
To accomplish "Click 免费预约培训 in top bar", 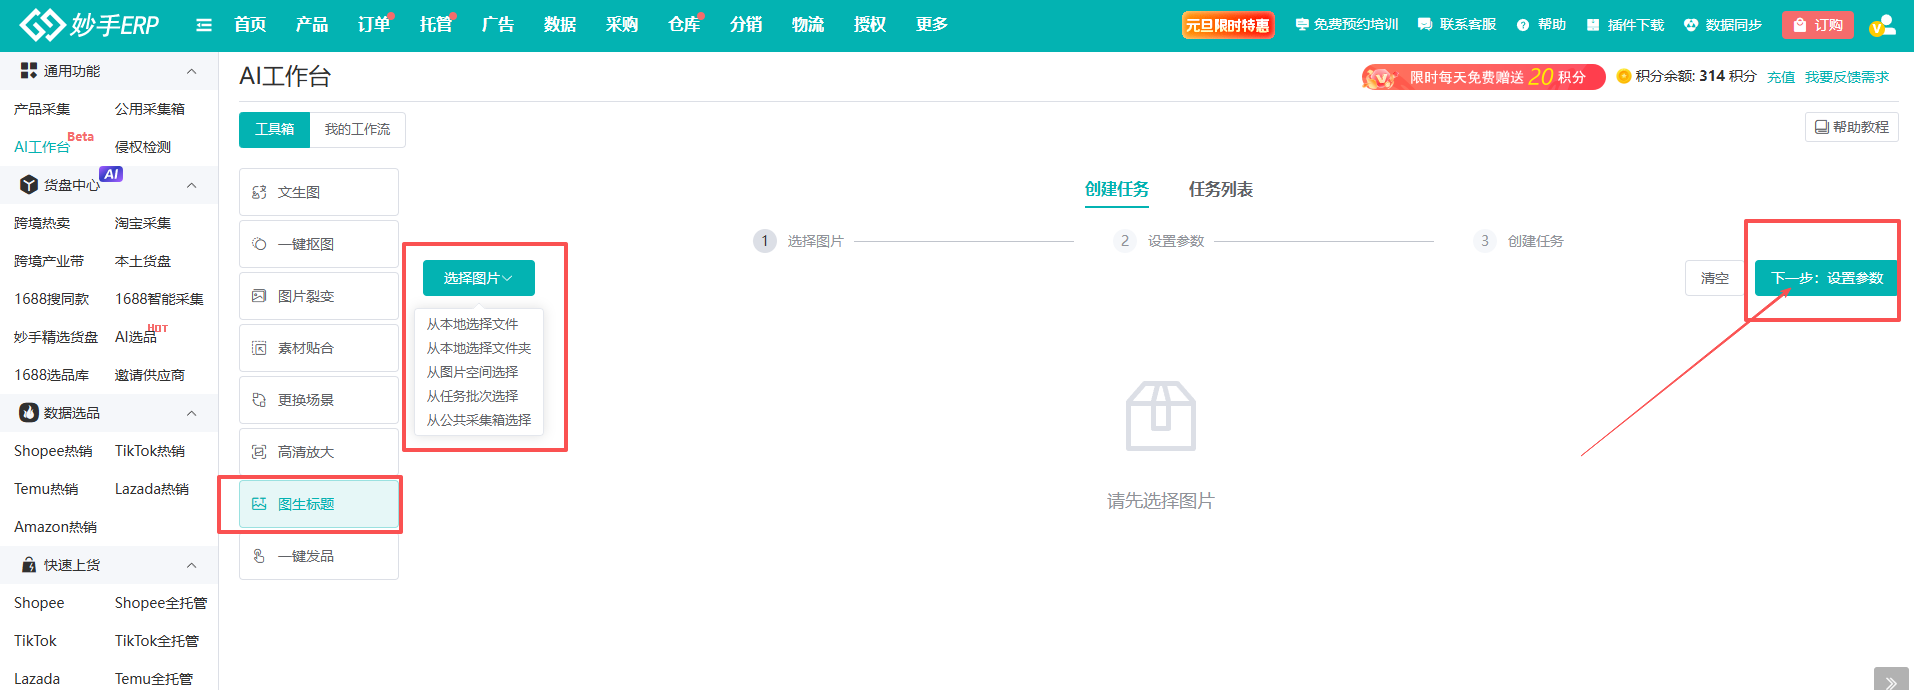I will tap(1346, 25).
